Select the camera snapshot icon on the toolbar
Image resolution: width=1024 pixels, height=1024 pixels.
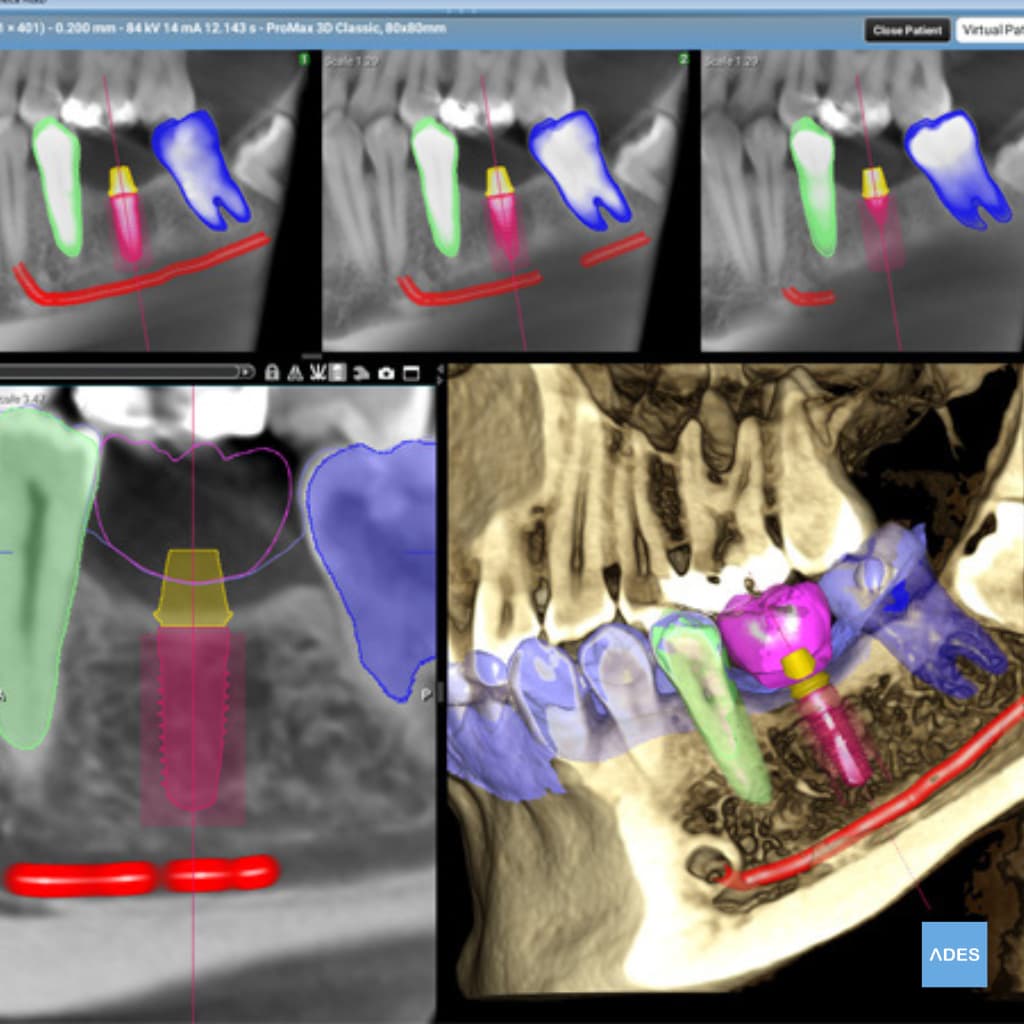pos(385,372)
